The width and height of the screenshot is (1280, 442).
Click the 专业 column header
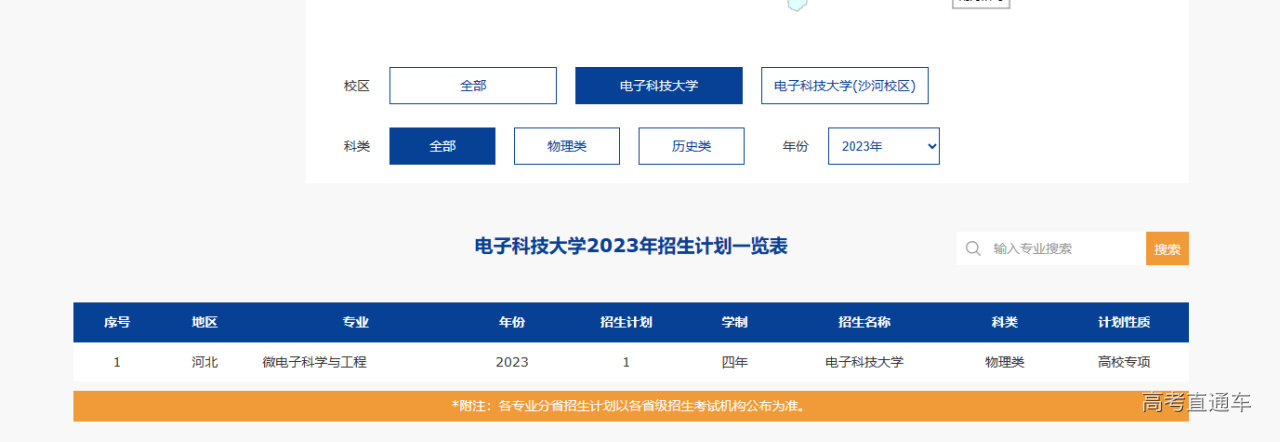(x=356, y=322)
